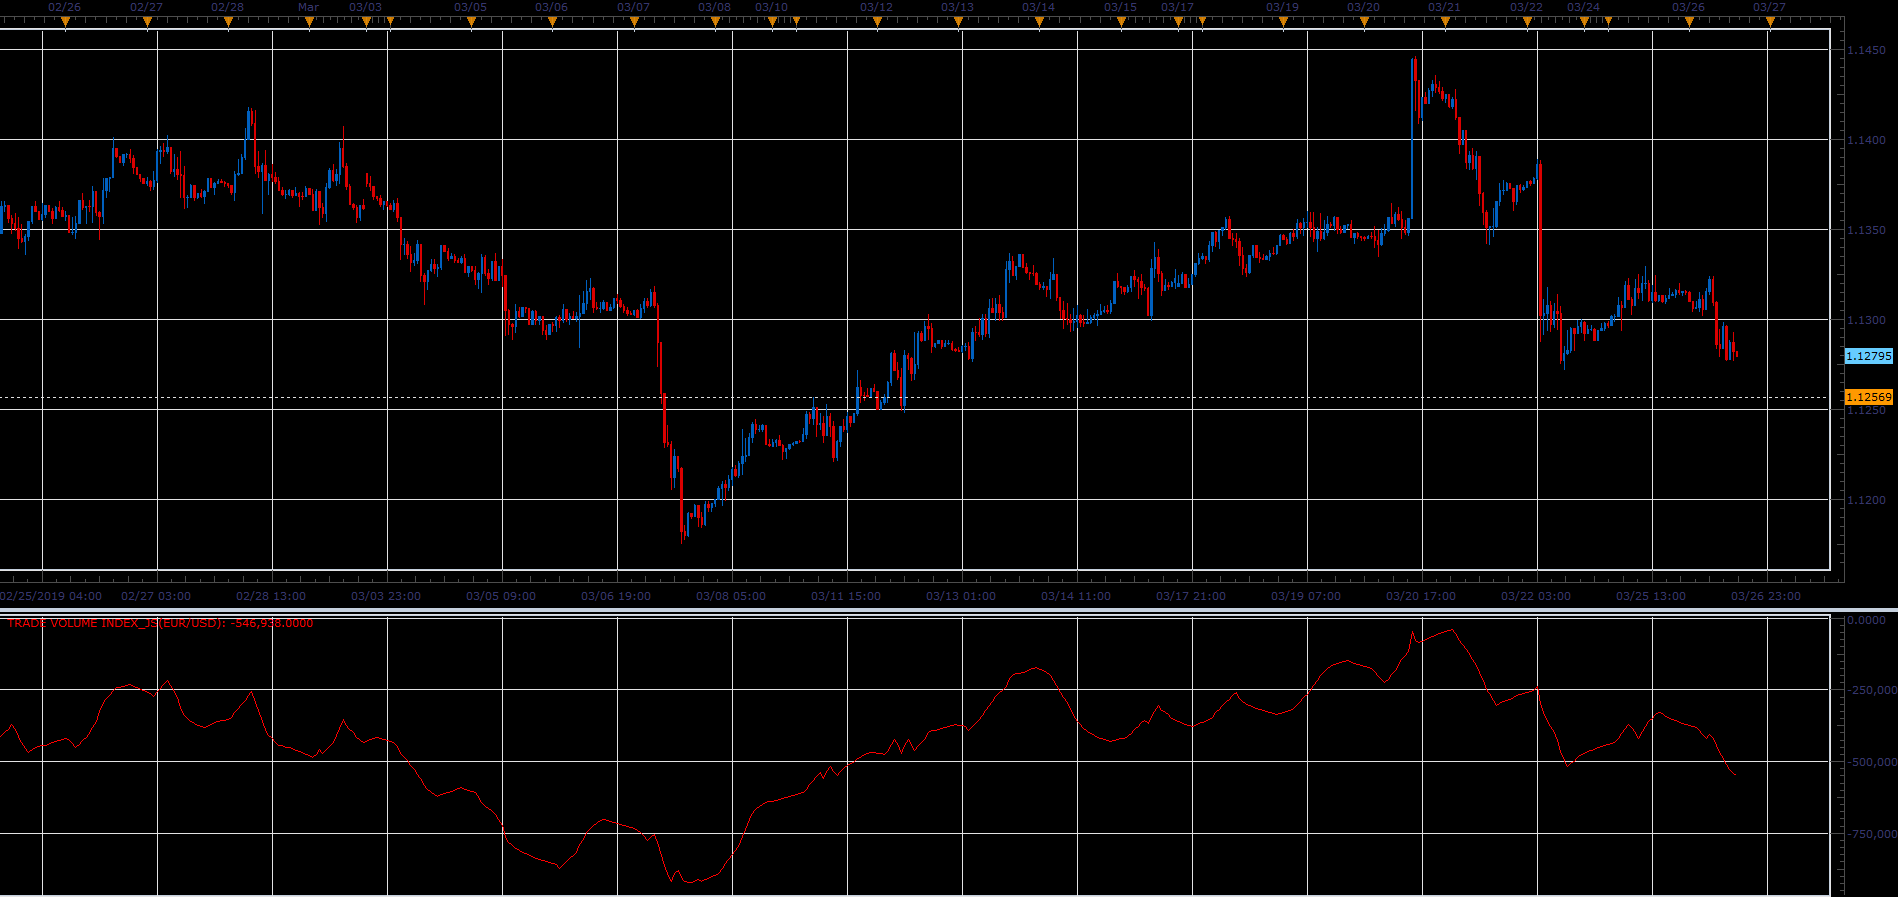Screen dimensions: 1898x897
Task: Click the orange day marker under 03/06
Action: tap(553, 22)
